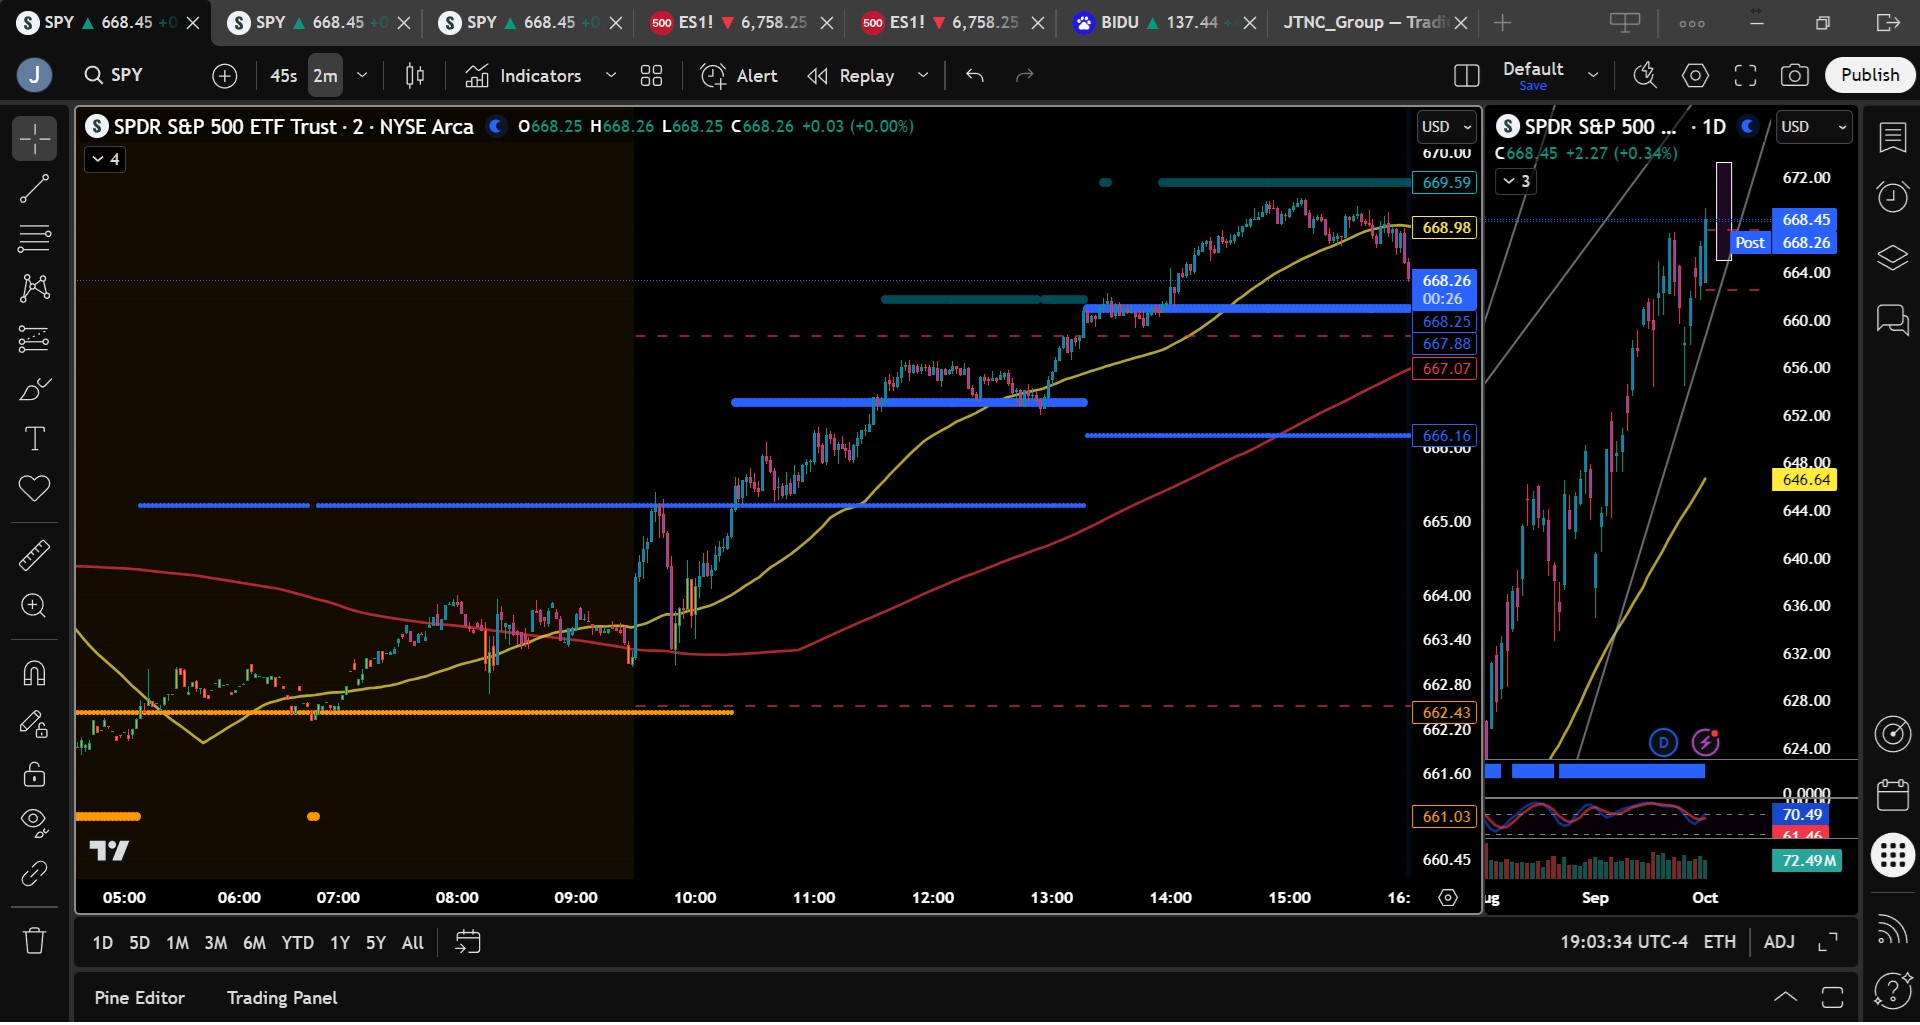The width and height of the screenshot is (1920, 1025).
Task: Take a chart snapshot with camera
Action: [1795, 76]
